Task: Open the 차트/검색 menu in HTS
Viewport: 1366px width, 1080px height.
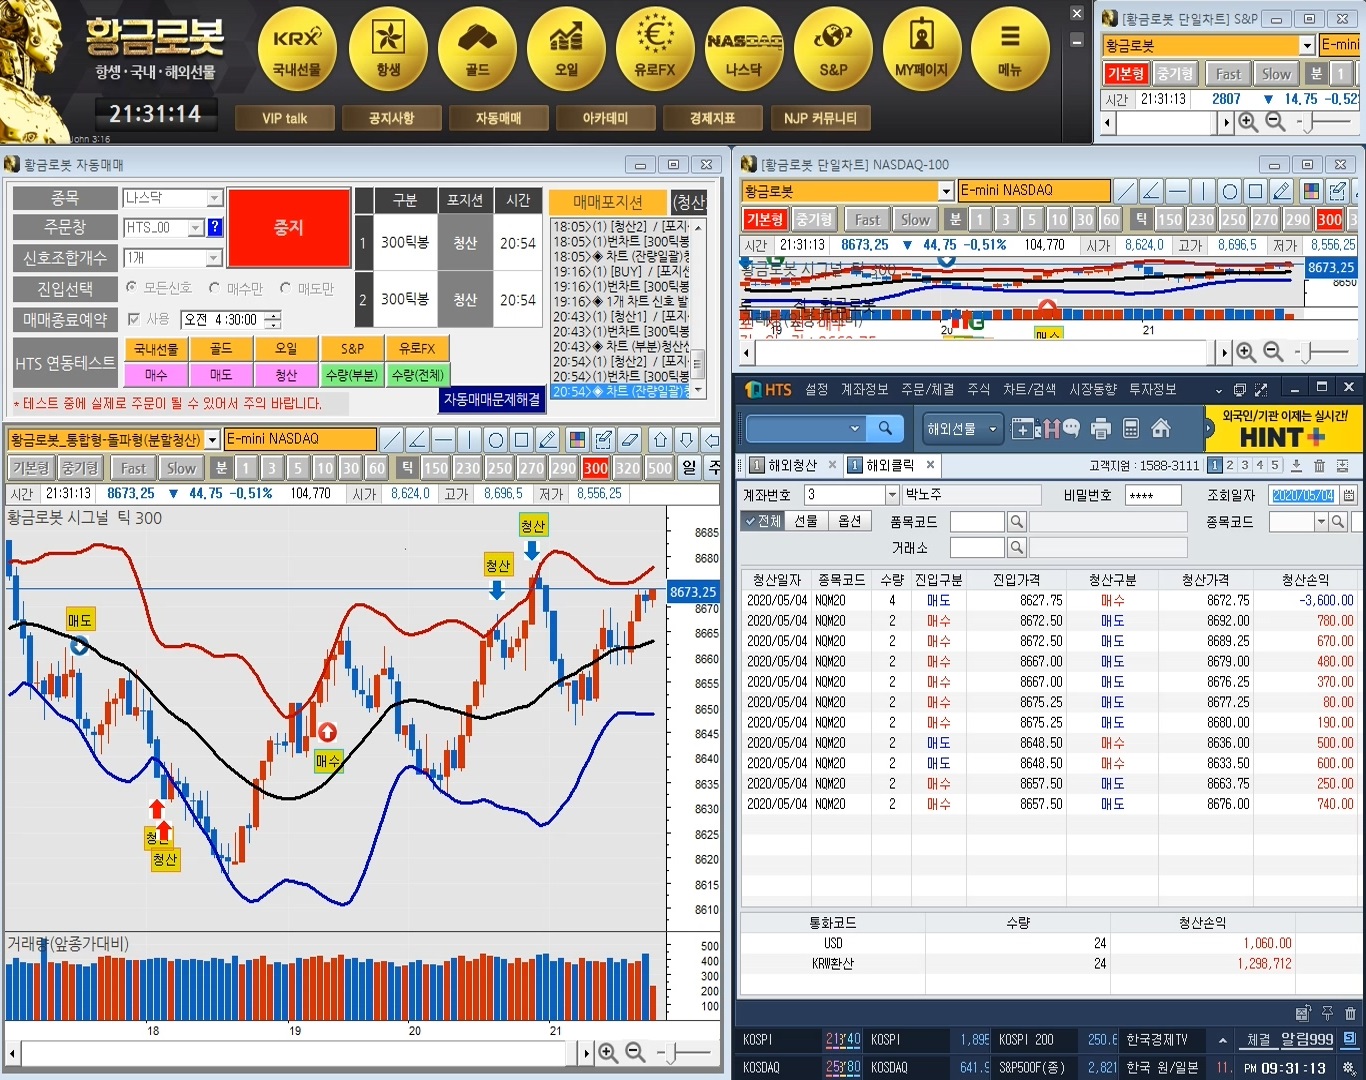Action: pyautogui.click(x=1029, y=389)
